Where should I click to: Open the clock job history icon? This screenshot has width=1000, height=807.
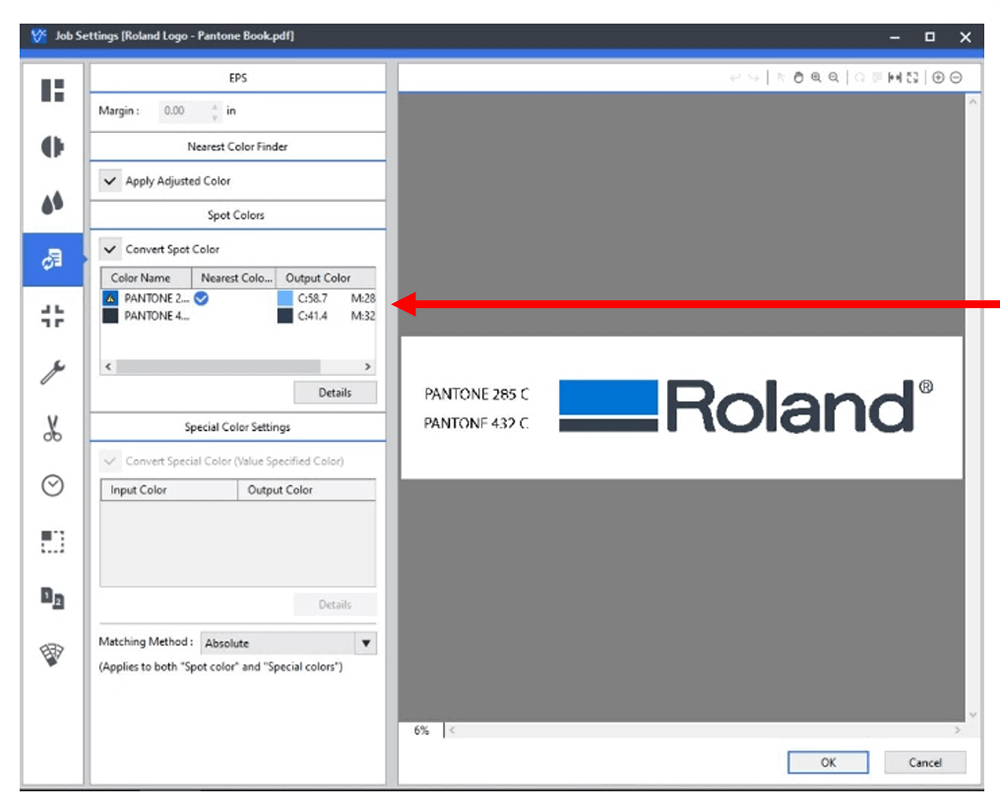pos(52,485)
